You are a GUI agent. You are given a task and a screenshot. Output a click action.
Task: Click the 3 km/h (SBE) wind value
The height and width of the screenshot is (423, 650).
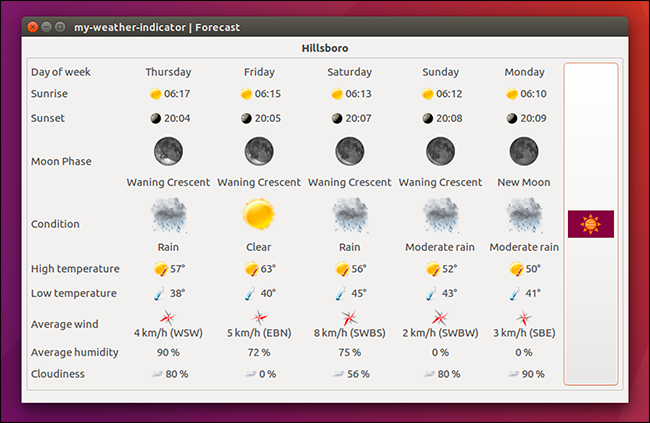coord(524,333)
